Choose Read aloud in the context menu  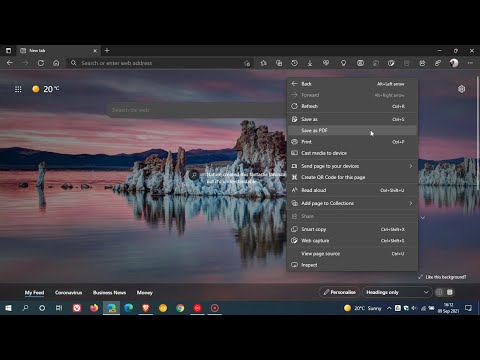tap(352, 190)
